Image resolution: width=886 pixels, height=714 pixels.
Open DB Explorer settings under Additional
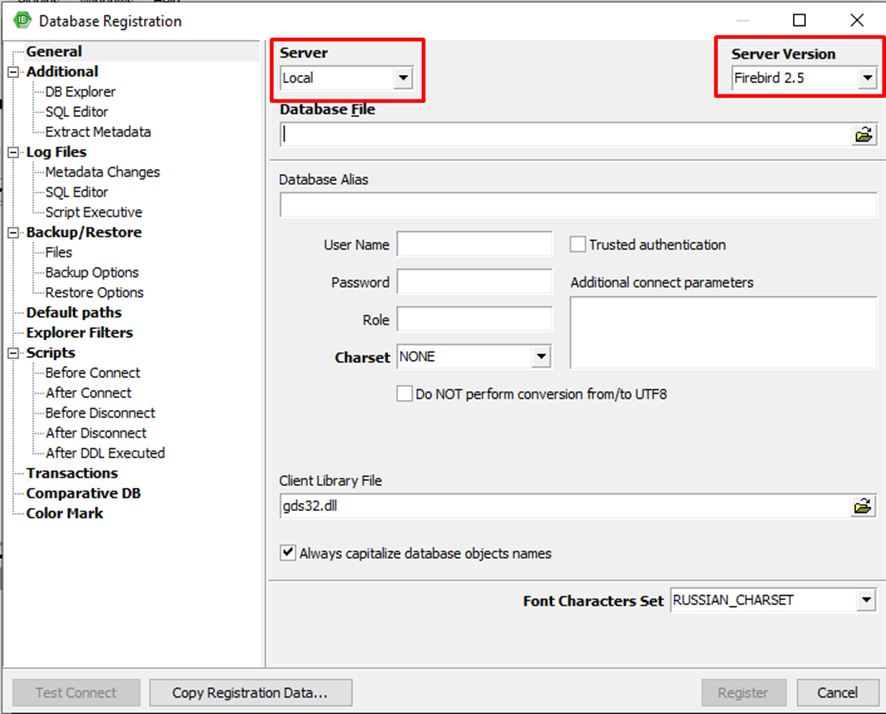point(80,92)
